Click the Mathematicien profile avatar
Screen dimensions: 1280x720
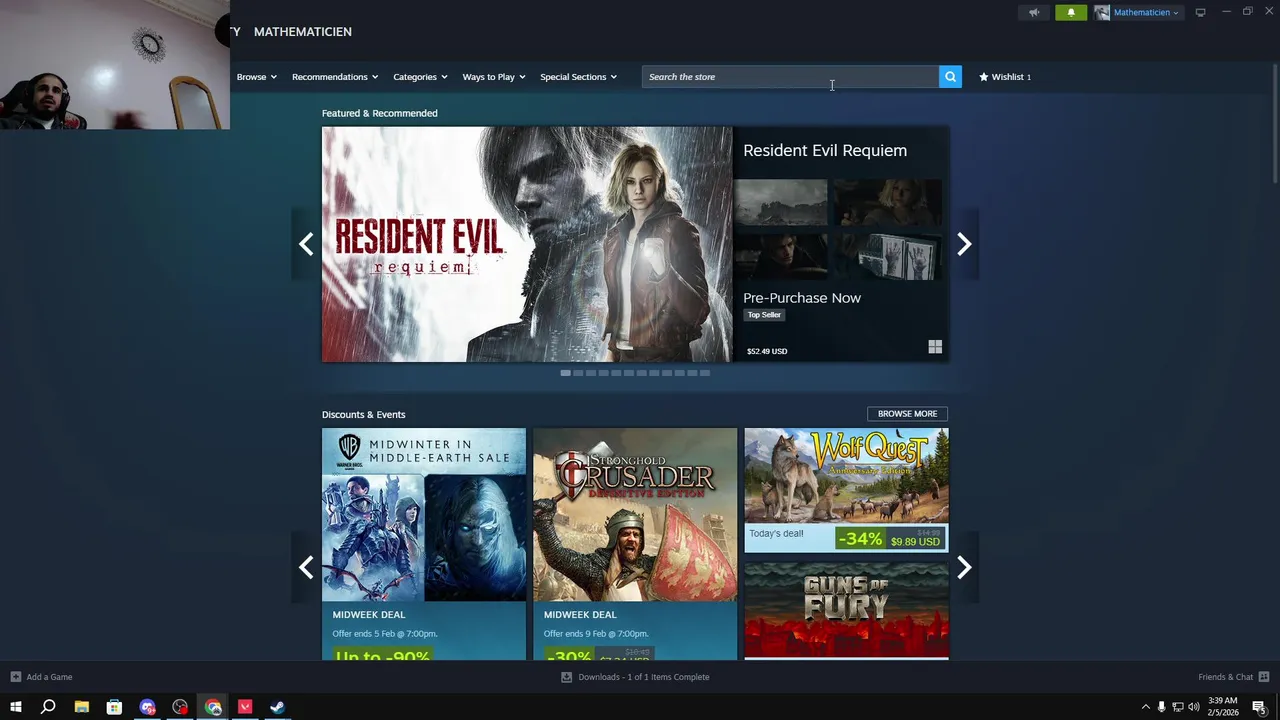[x=1102, y=13]
